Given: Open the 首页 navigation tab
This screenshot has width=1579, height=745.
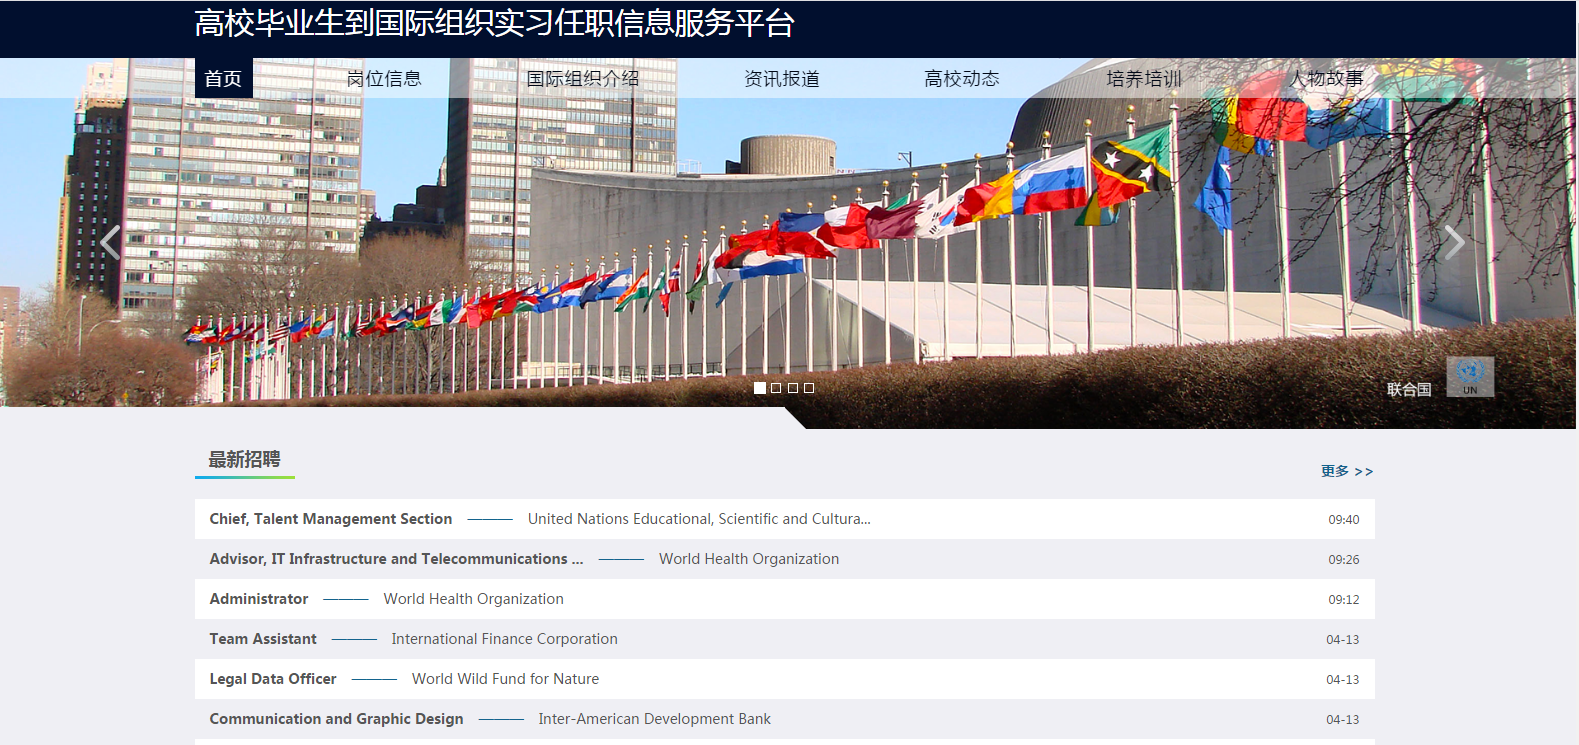Looking at the screenshot, I should (223, 79).
